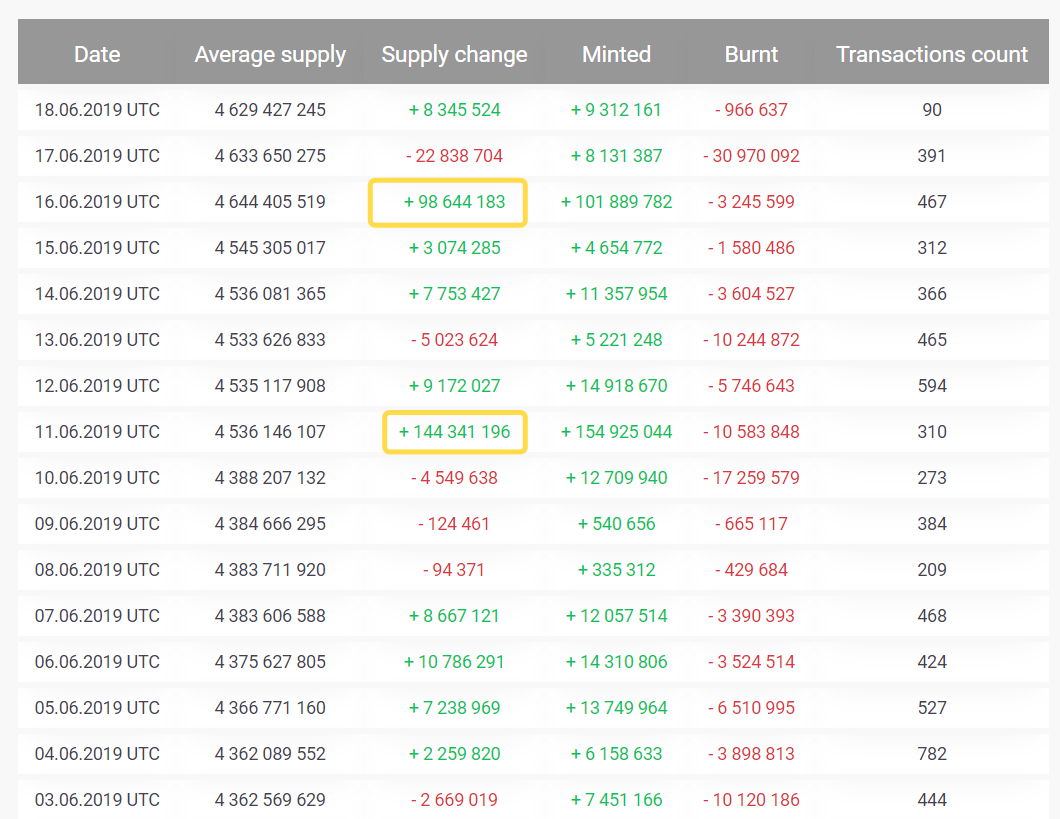Click burnt value - 3 898 813

(751, 753)
